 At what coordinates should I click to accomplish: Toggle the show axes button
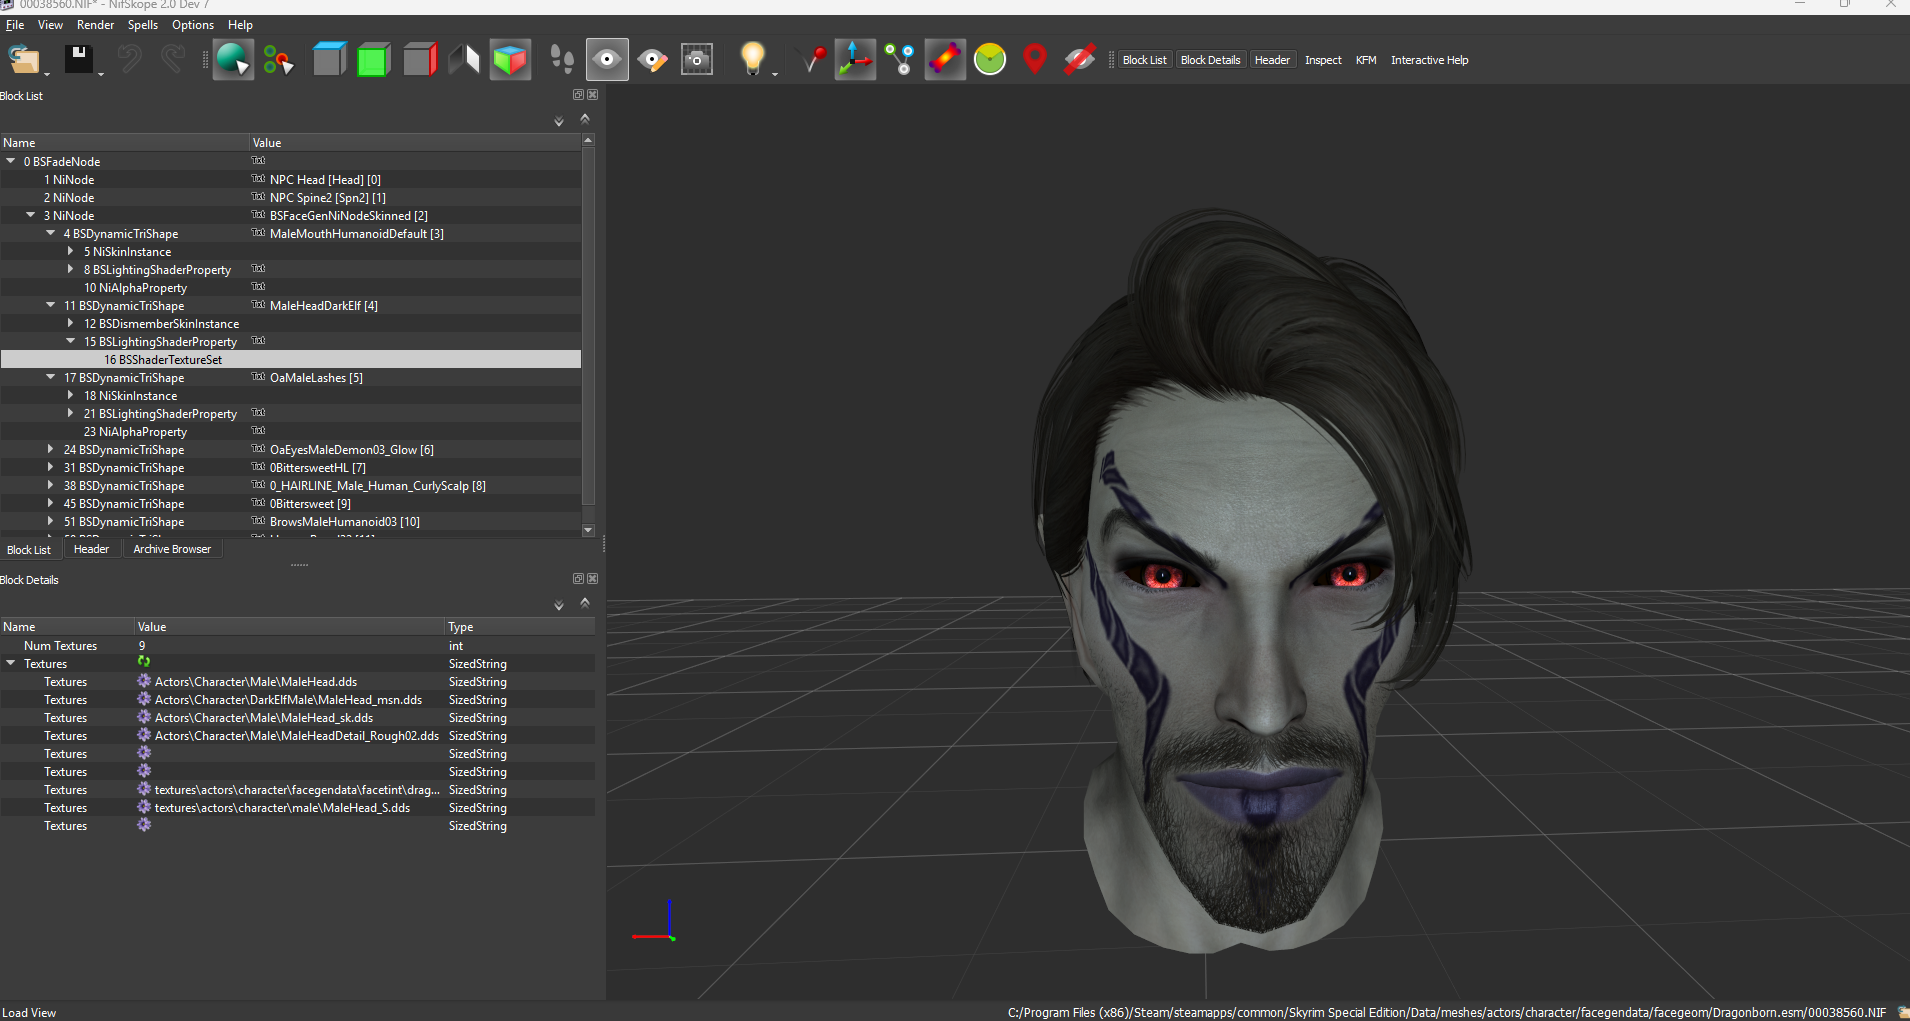click(x=855, y=60)
